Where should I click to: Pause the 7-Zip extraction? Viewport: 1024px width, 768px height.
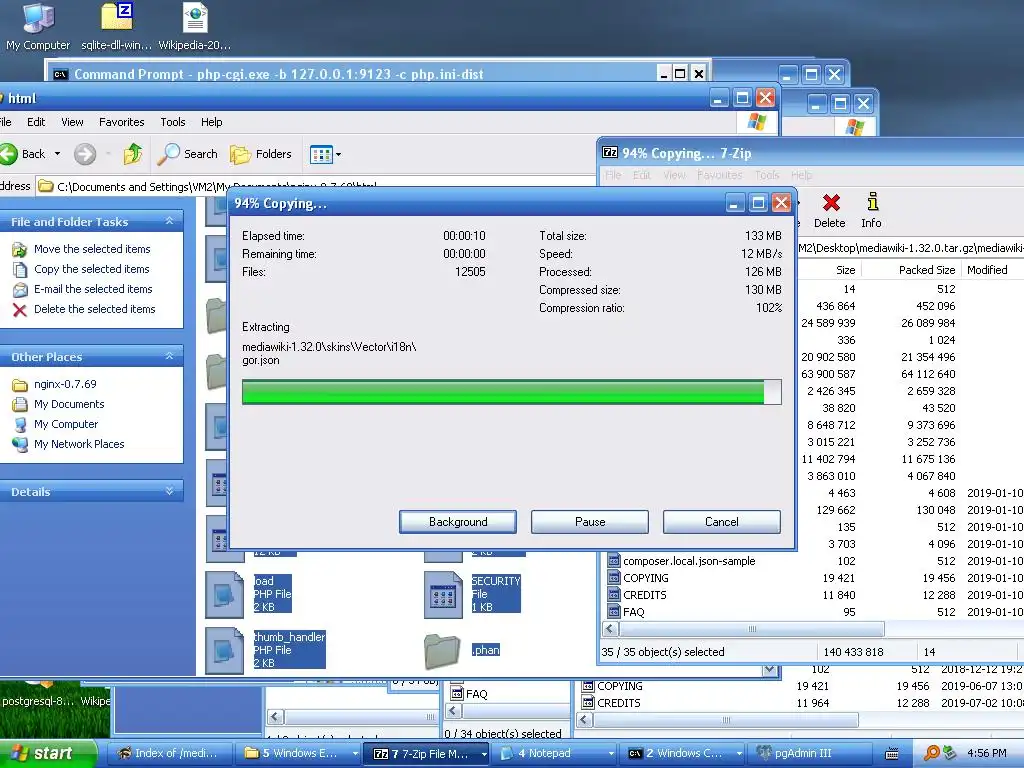tap(590, 522)
